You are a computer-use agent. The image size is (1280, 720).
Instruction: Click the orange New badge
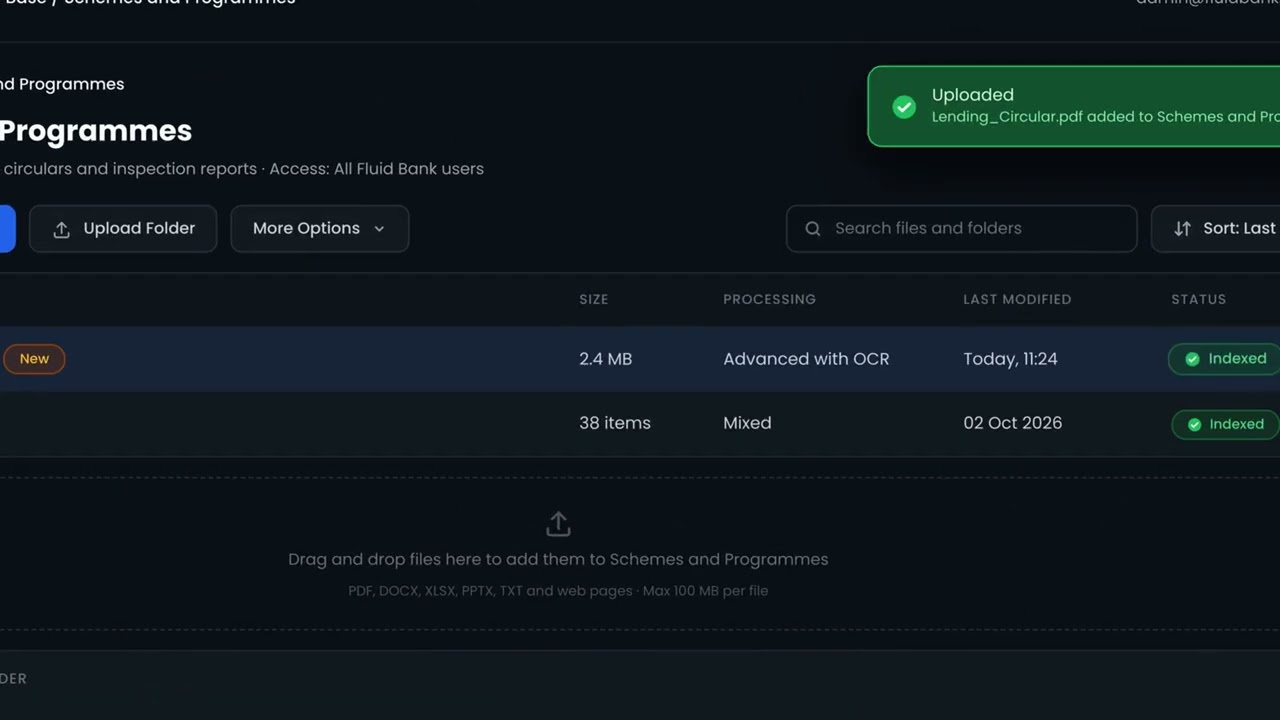pyautogui.click(x=34, y=359)
